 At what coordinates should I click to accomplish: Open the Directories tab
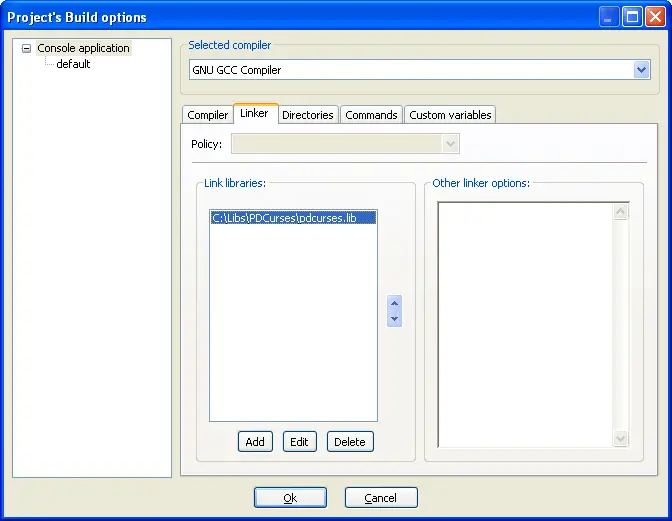click(x=307, y=115)
